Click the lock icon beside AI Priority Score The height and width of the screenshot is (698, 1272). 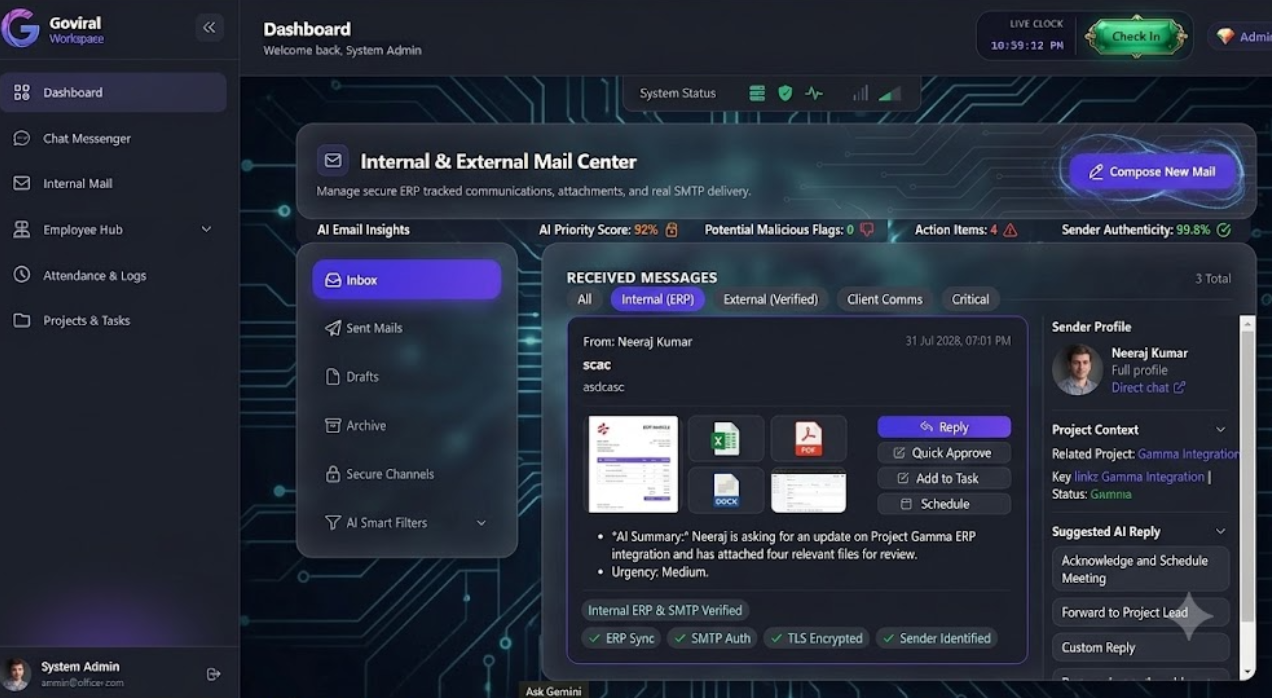(672, 230)
